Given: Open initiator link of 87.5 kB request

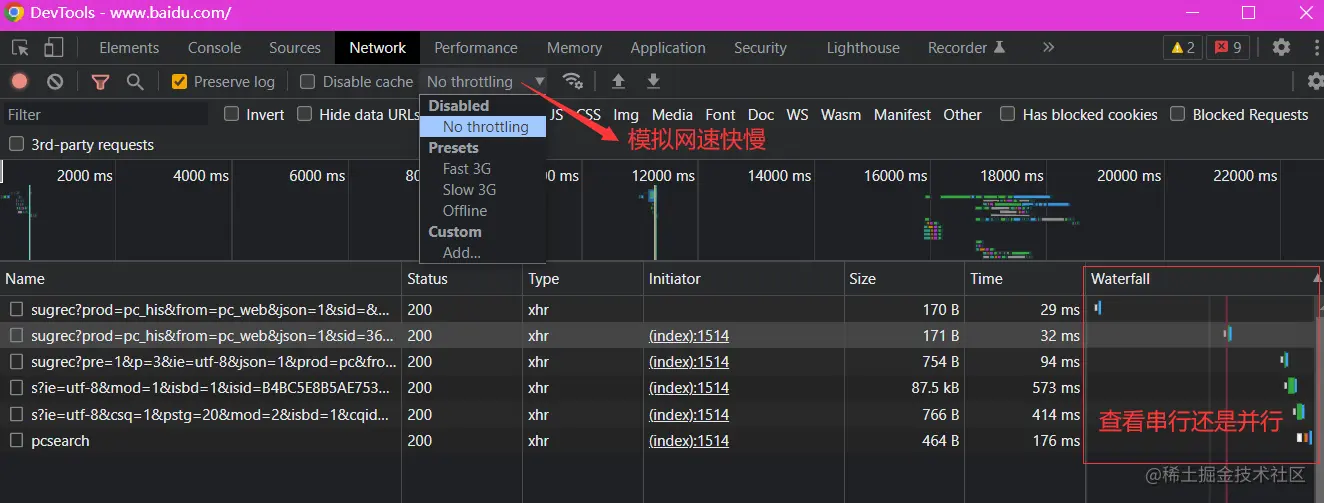Looking at the screenshot, I should click(x=689, y=388).
